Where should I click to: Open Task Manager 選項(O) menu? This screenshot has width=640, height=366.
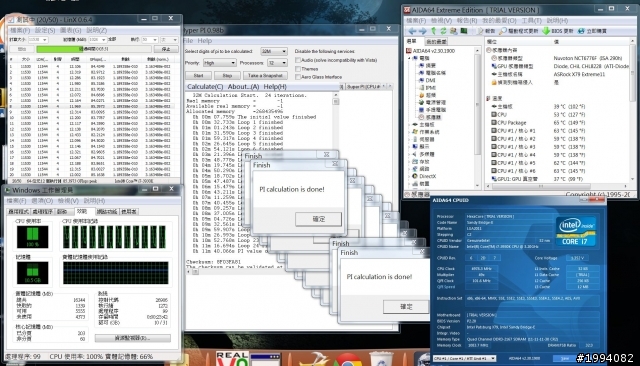(43, 201)
